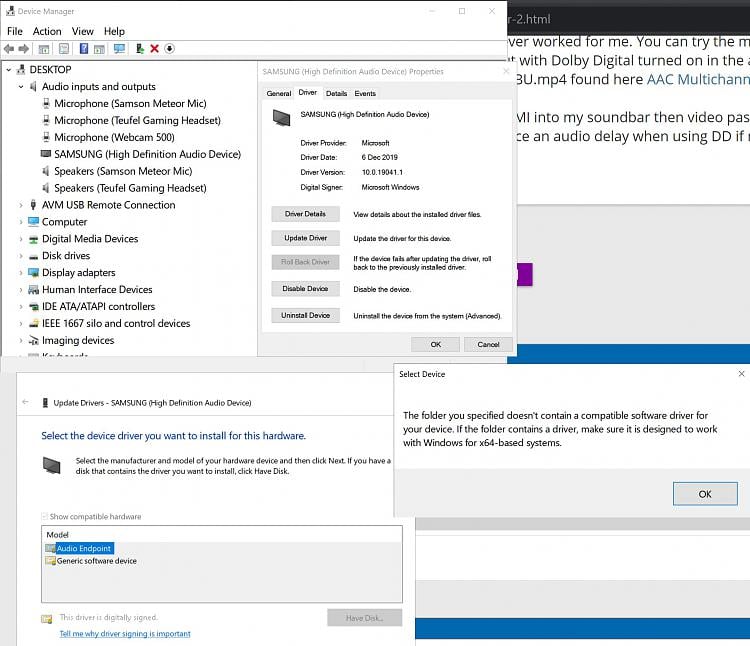This screenshot has height=646, width=750.
Task: Click the Display adapters category icon
Action: pyautogui.click(x=33, y=273)
